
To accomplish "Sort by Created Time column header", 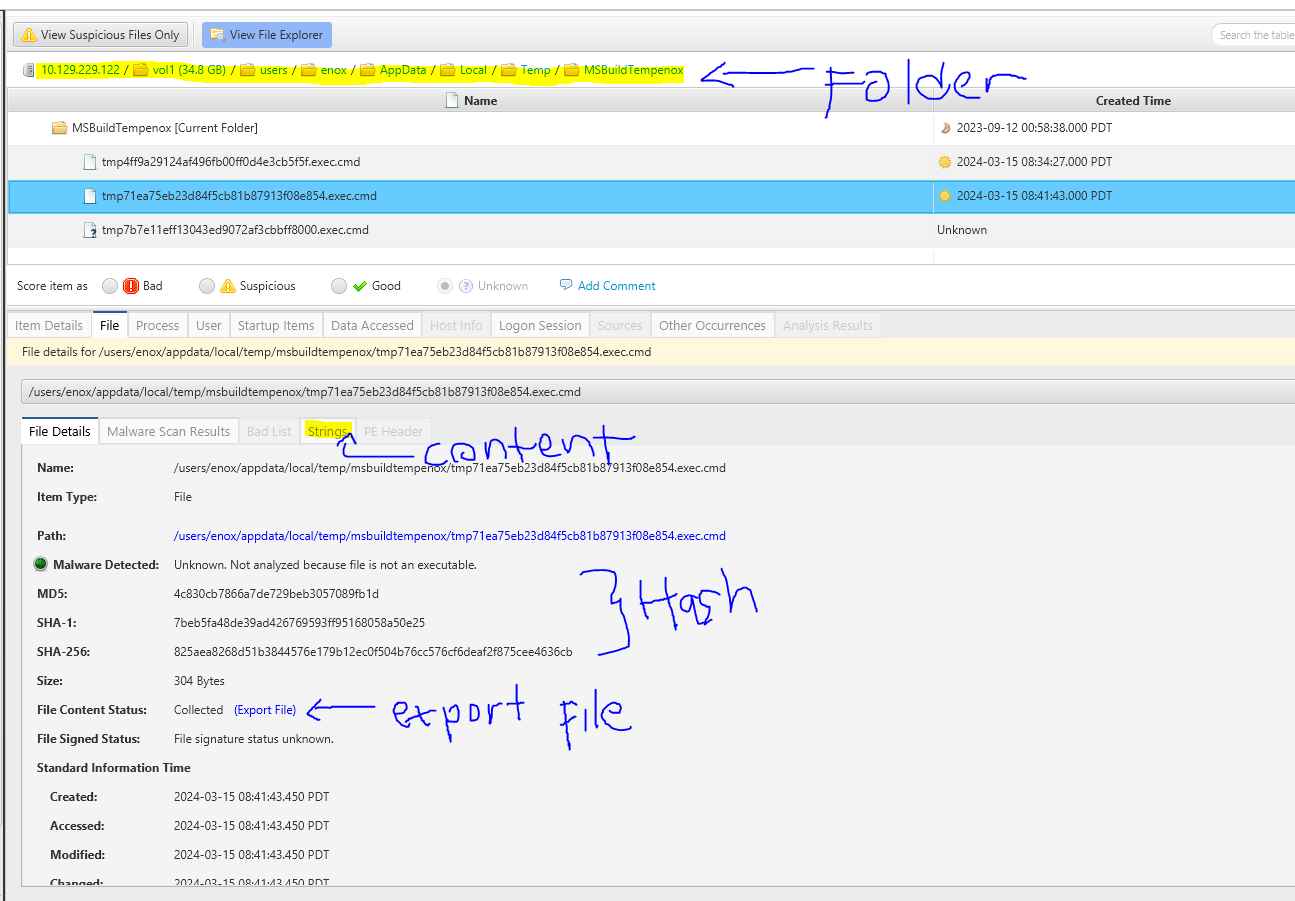I will coord(1132,100).
